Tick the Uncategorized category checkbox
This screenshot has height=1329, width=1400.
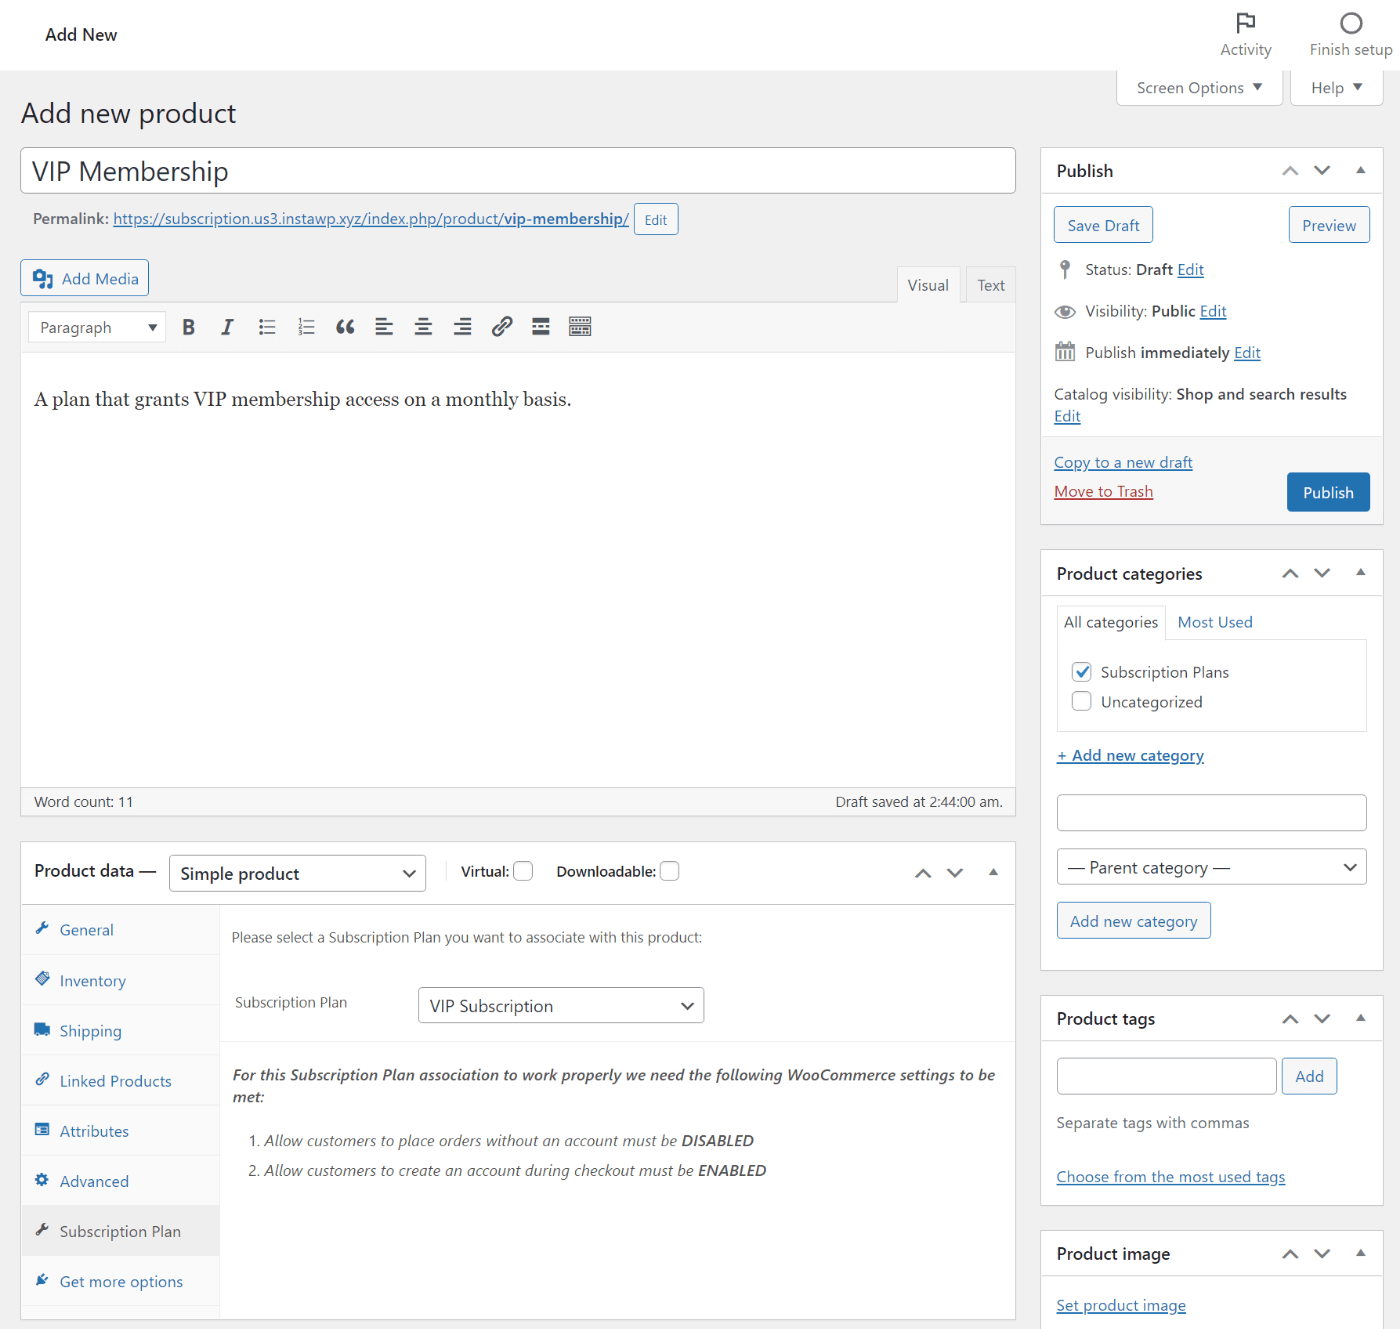click(x=1081, y=702)
